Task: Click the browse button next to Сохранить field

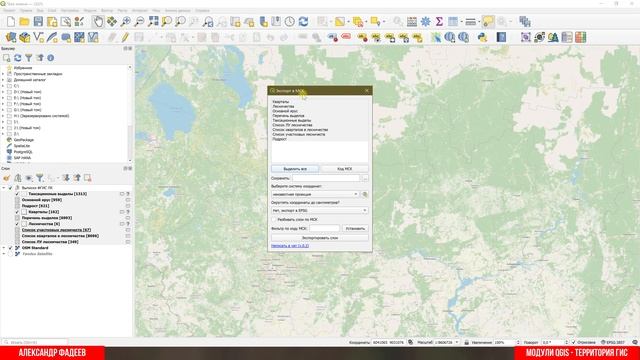Action: click(x=364, y=178)
